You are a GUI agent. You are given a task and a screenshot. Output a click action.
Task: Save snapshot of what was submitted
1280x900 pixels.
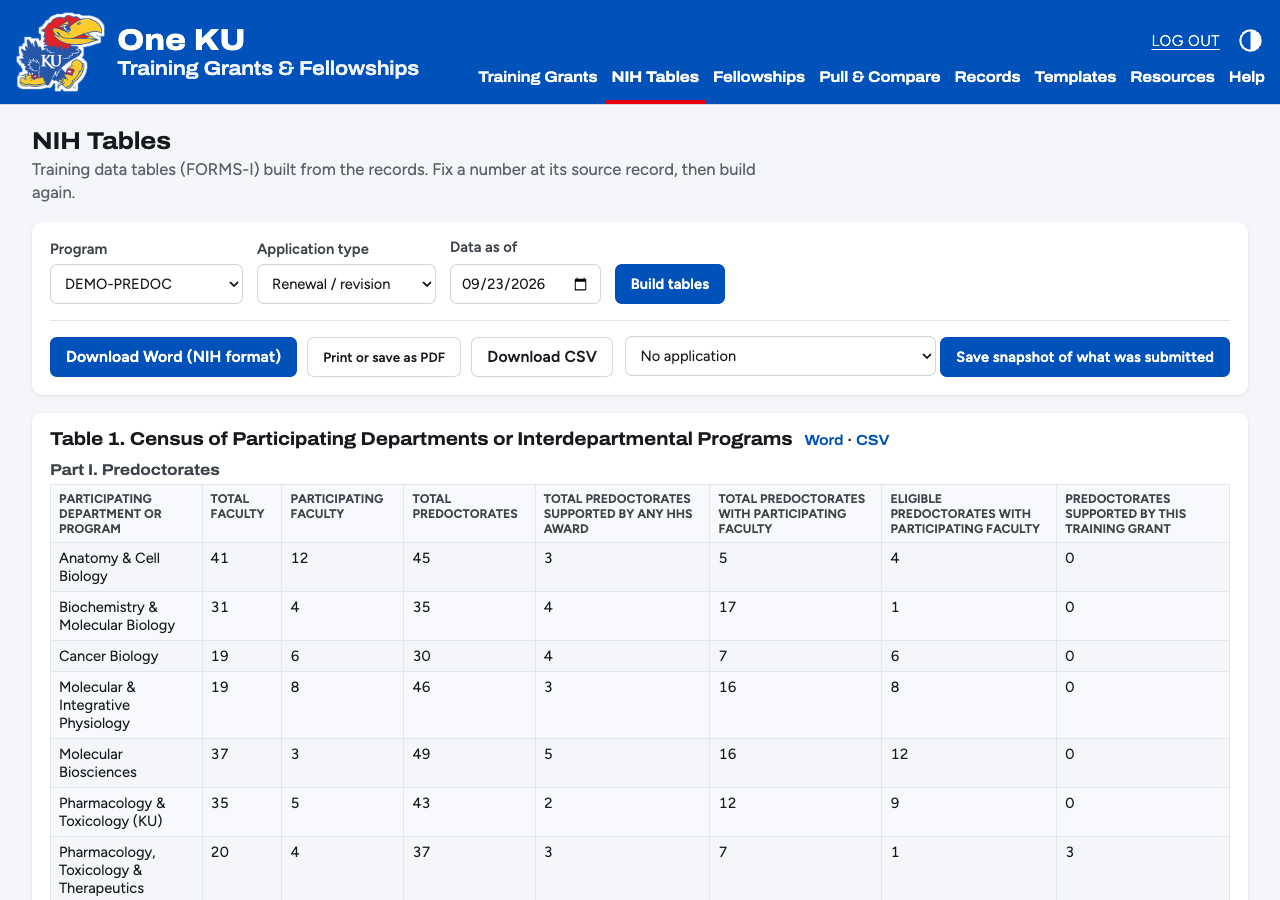[x=1085, y=357]
